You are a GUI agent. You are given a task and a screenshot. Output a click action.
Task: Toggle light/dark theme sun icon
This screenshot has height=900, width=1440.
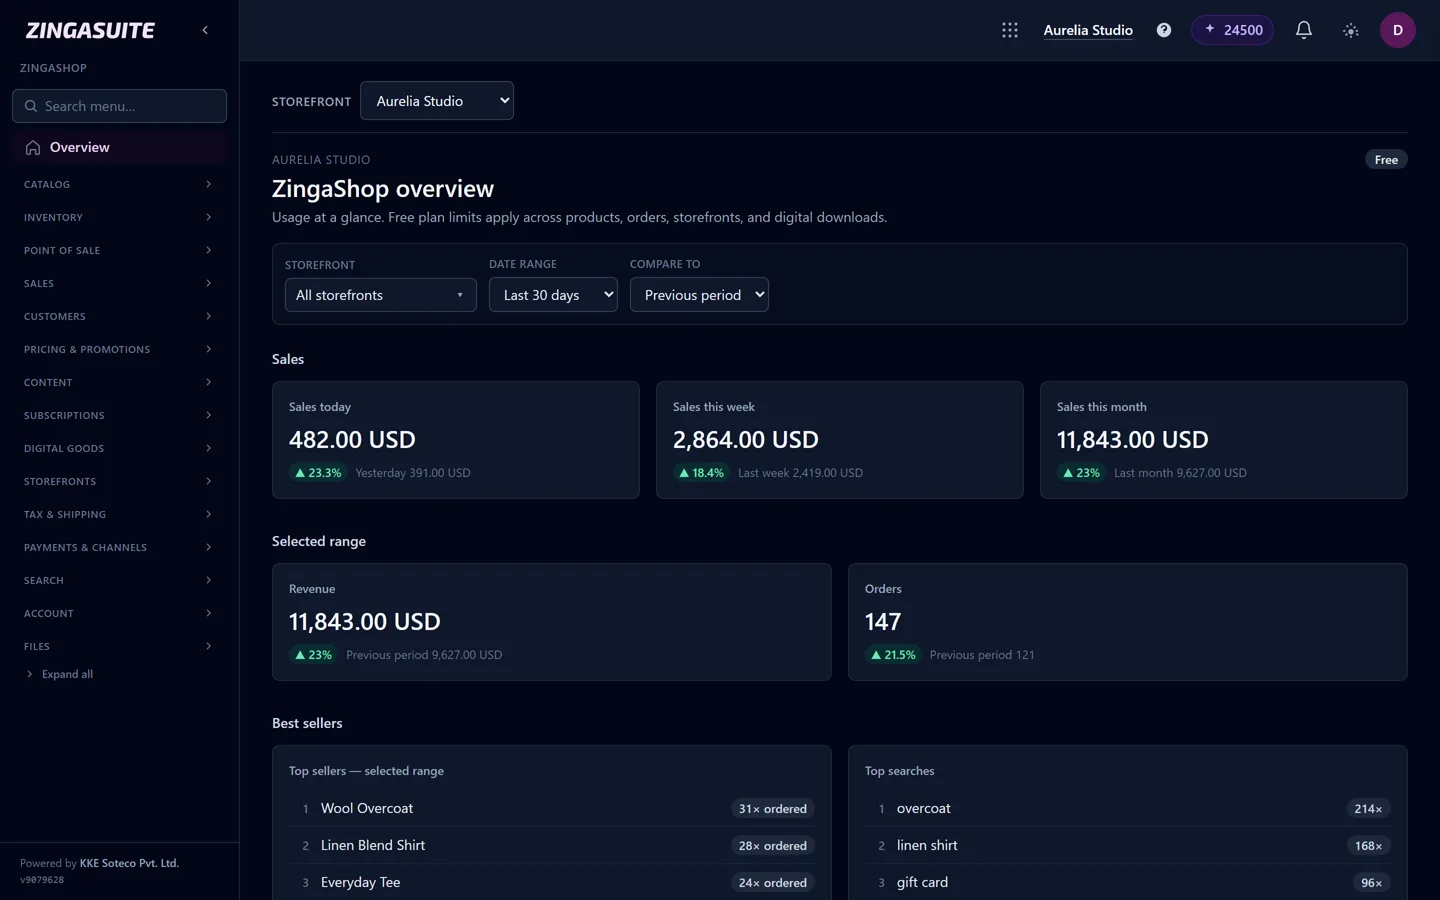(x=1351, y=30)
